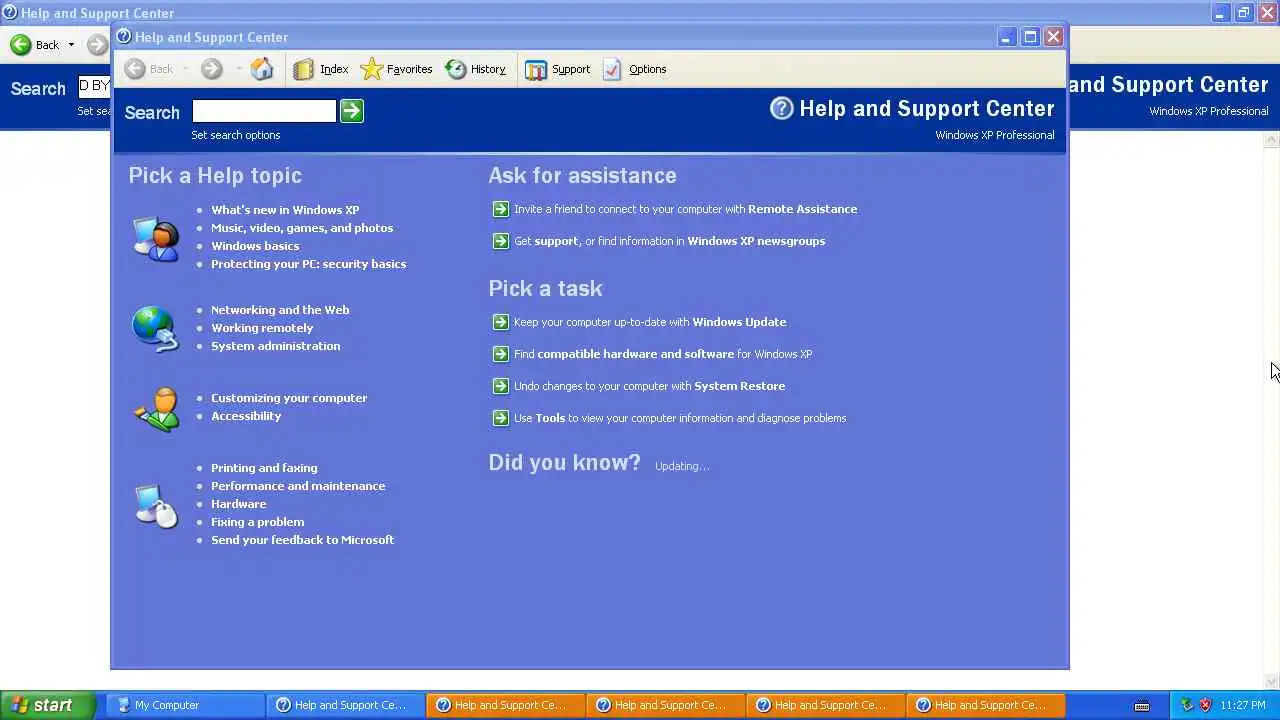
Task: Open Customizing your computer topic
Action: click(x=289, y=398)
